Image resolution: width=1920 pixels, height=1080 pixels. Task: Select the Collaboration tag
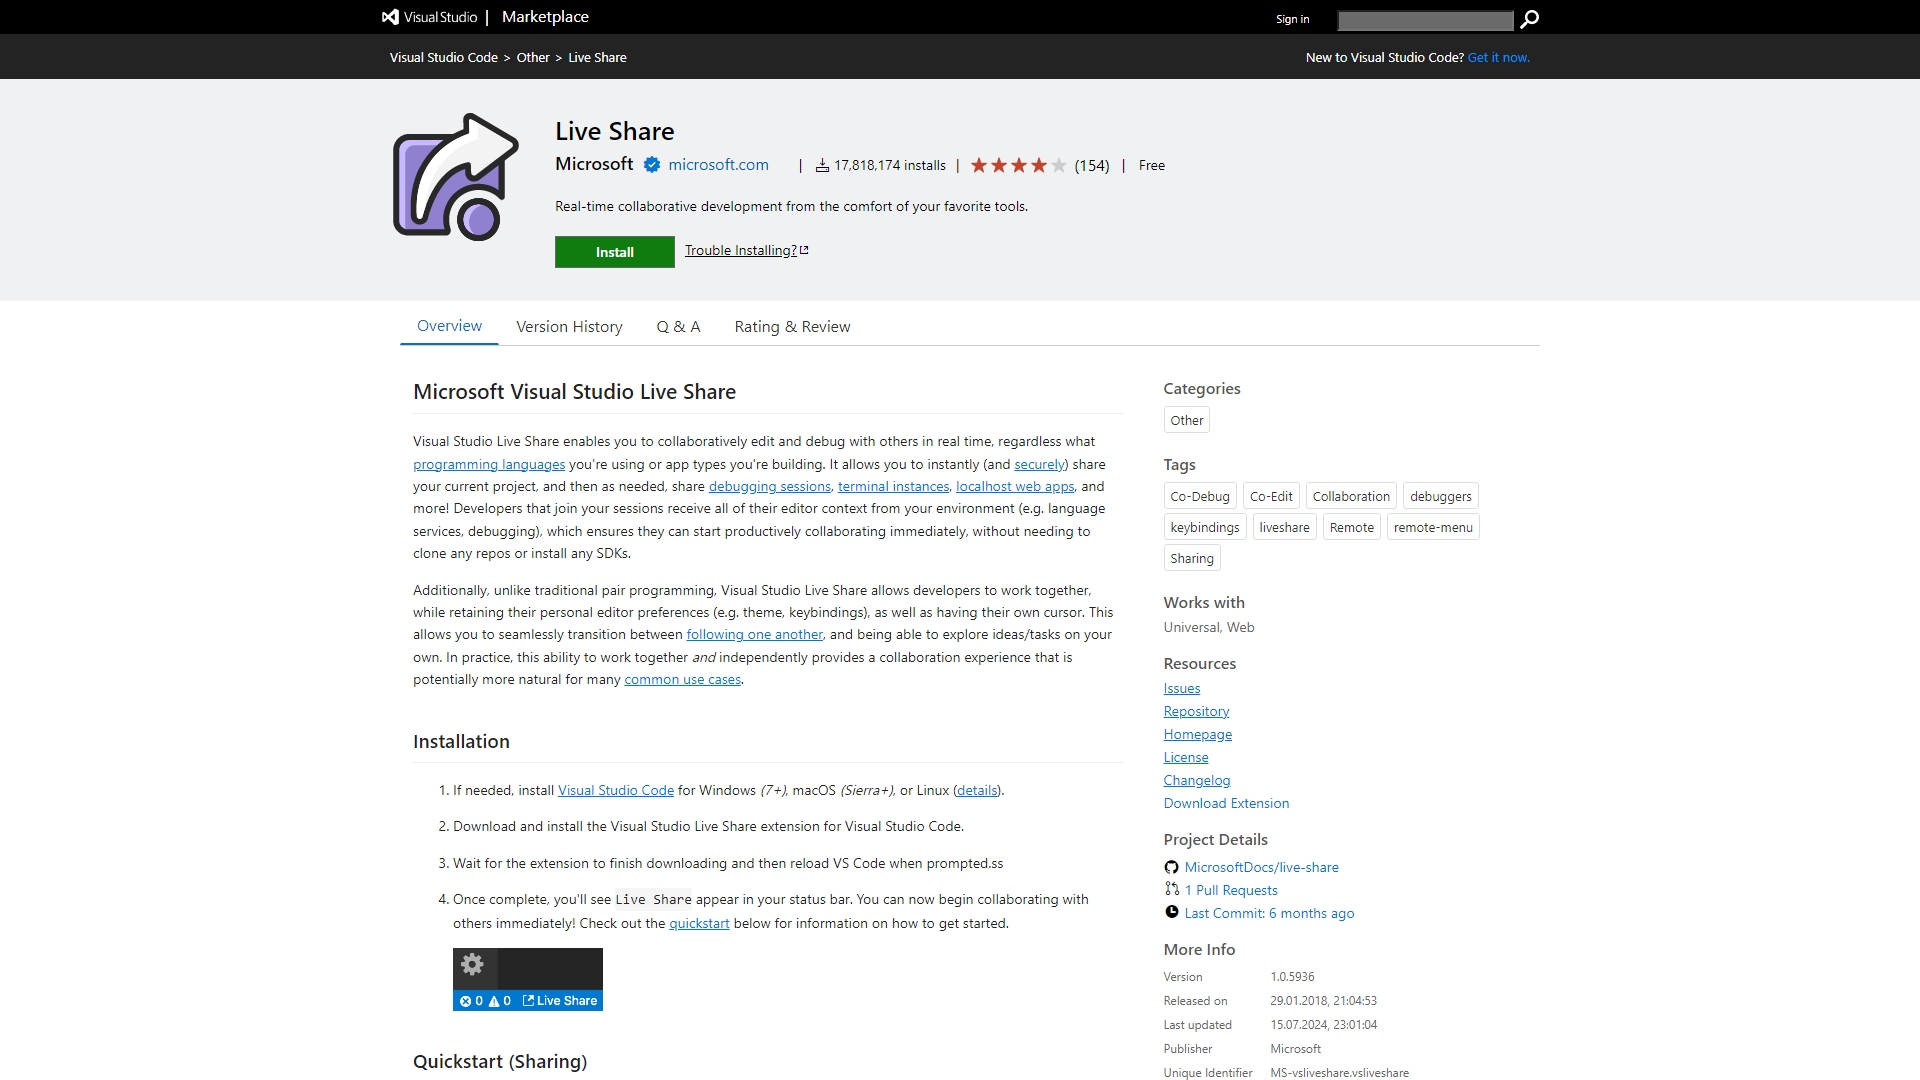1350,496
